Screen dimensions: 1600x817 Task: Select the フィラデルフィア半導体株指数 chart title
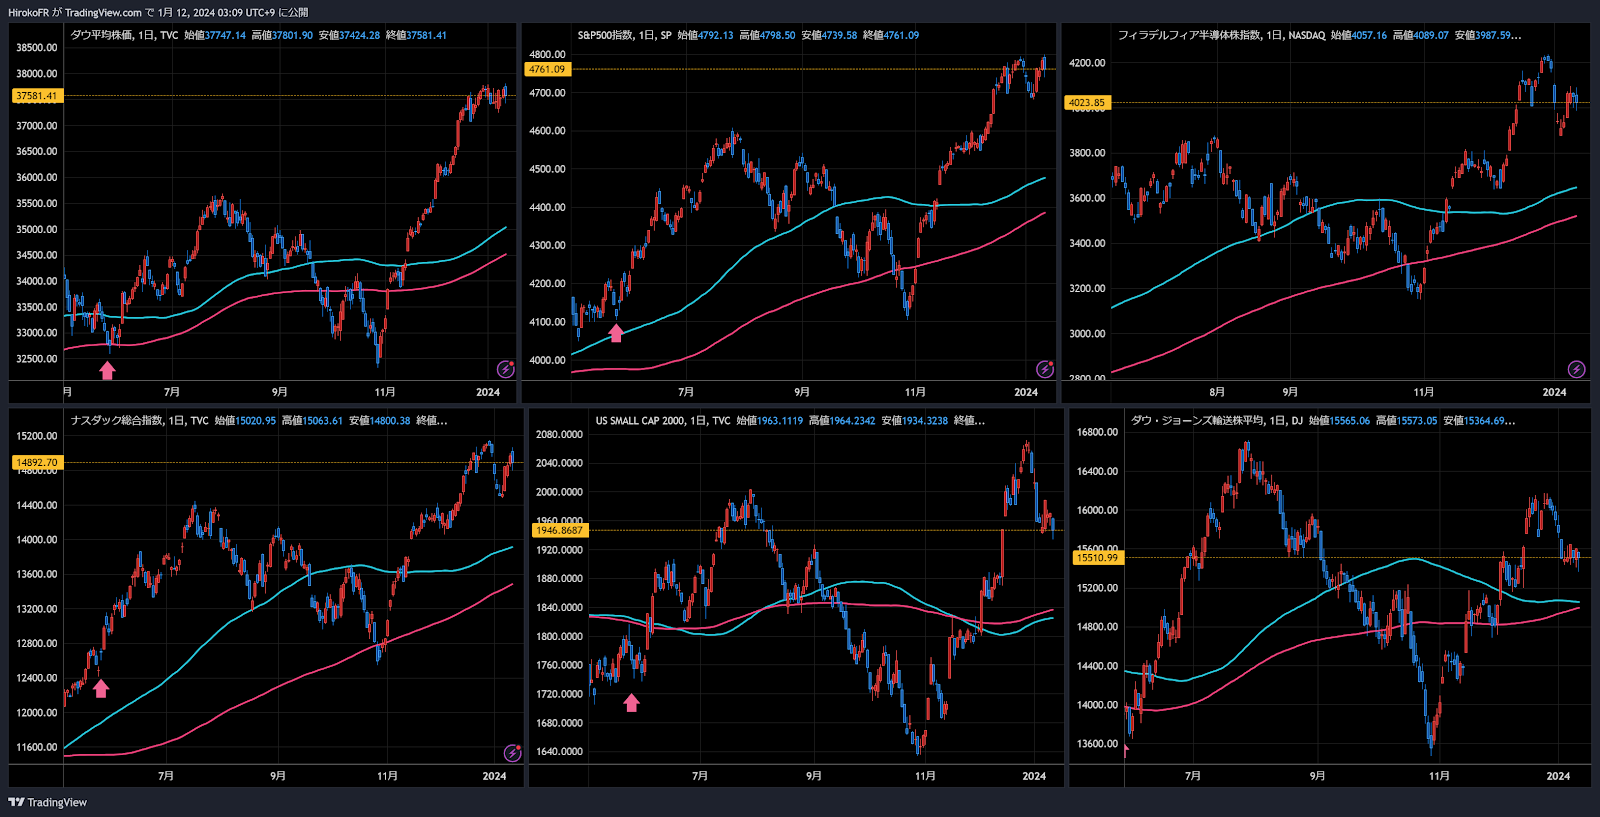[x=1189, y=35]
